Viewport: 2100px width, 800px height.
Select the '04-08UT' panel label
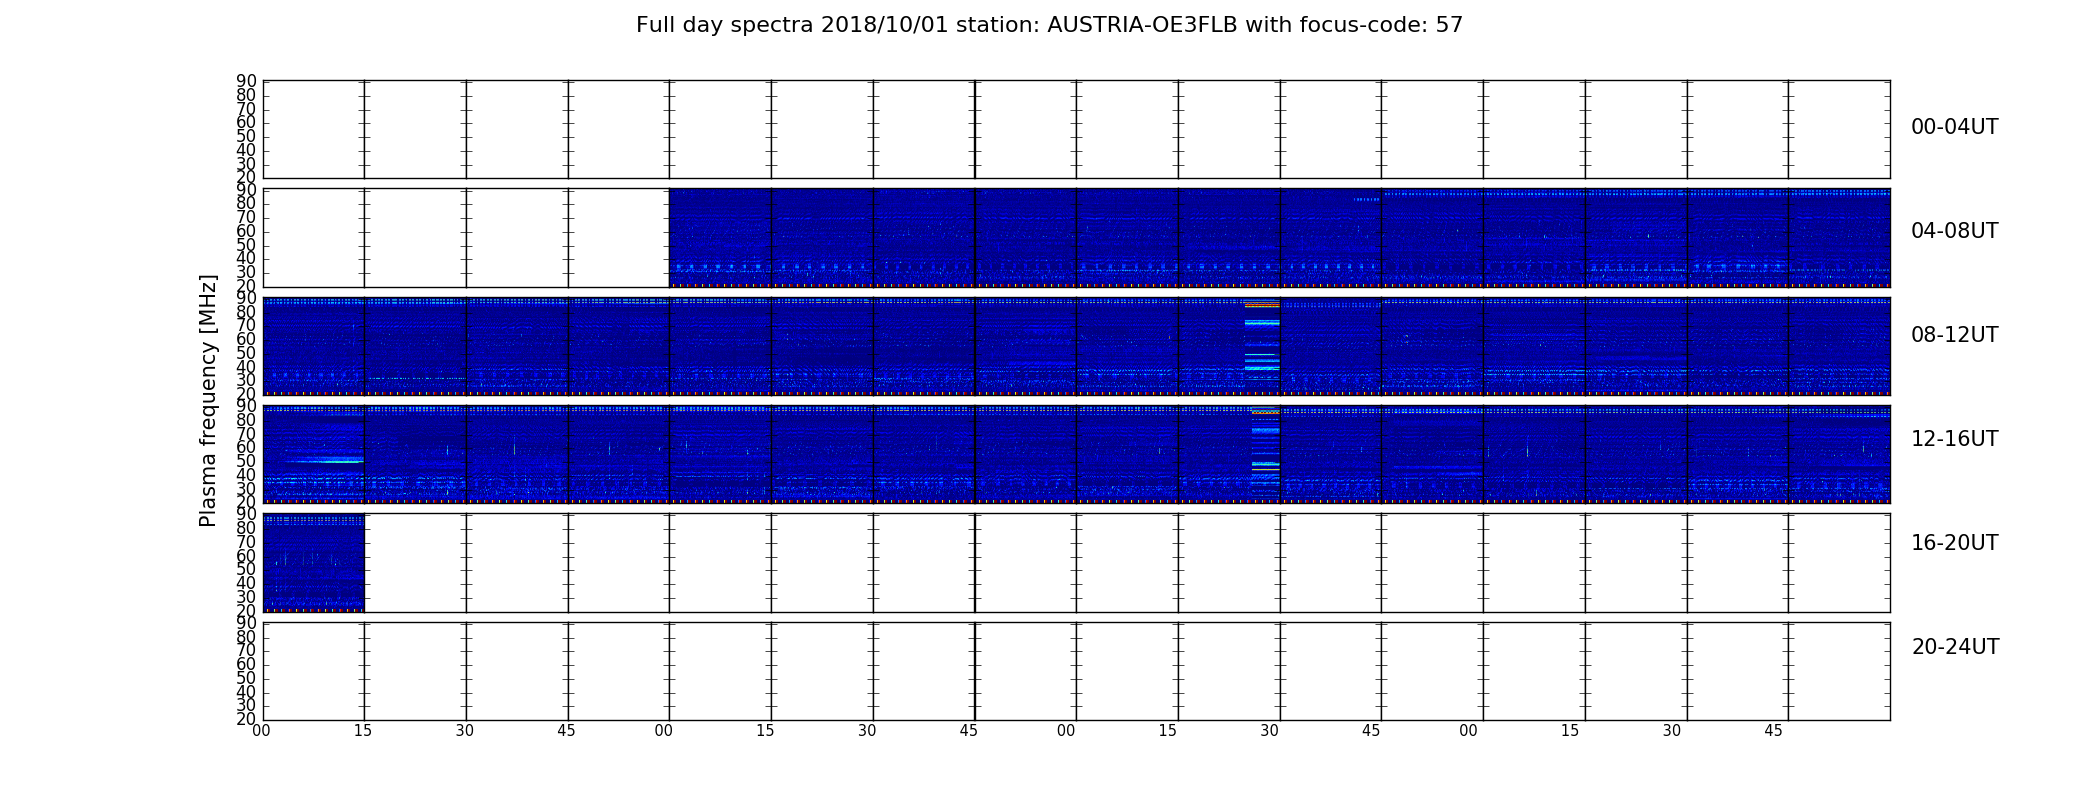point(1954,231)
